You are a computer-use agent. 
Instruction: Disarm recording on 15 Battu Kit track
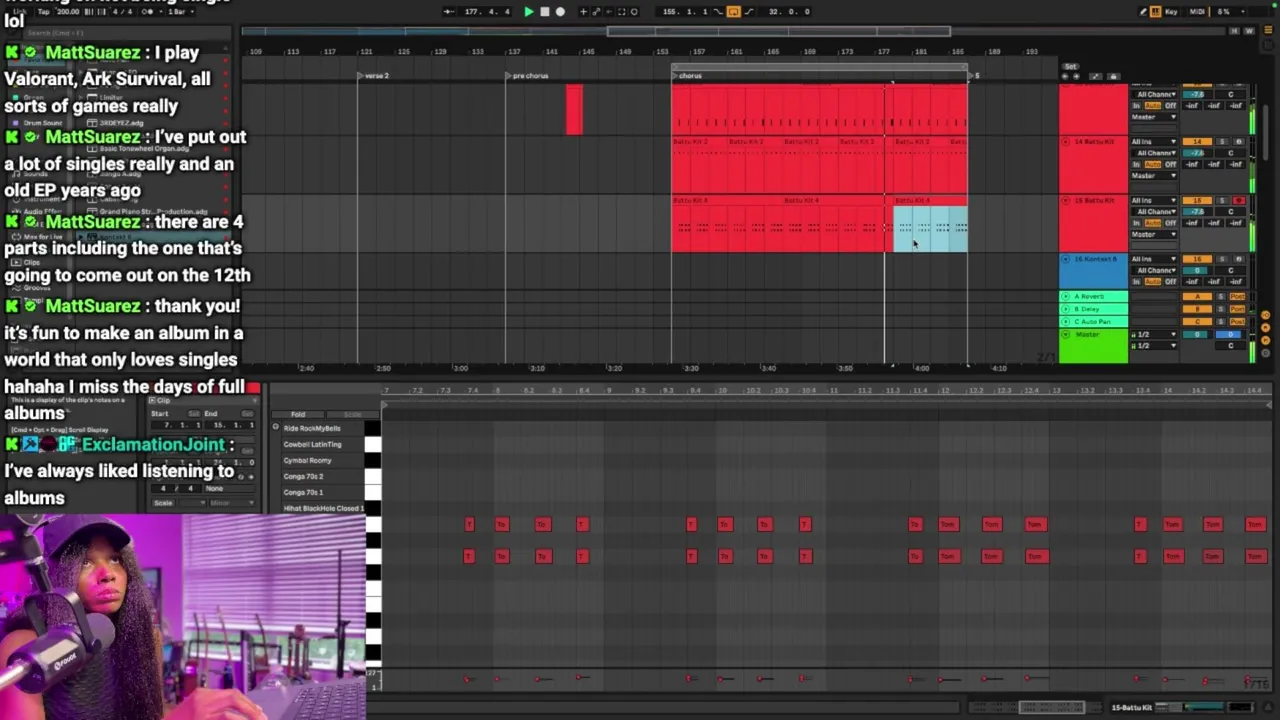pos(1238,201)
